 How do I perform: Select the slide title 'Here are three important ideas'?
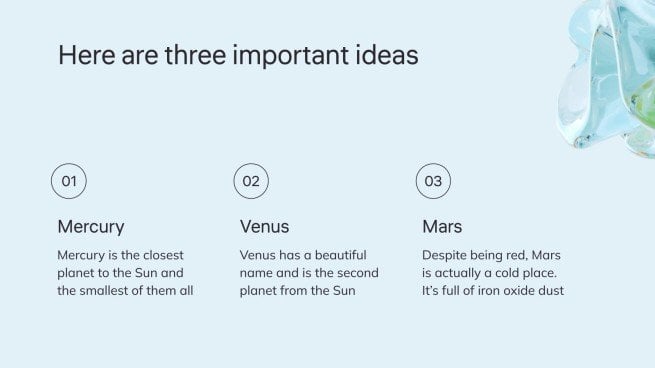(238, 56)
